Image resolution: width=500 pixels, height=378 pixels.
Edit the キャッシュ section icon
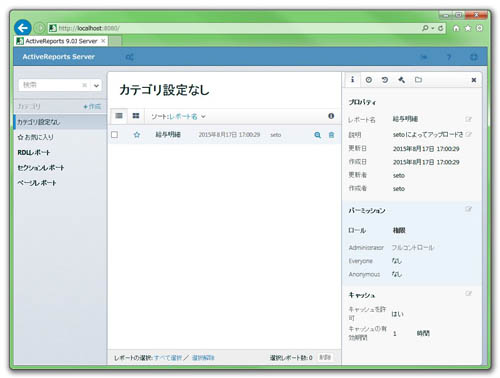[x=468, y=294]
